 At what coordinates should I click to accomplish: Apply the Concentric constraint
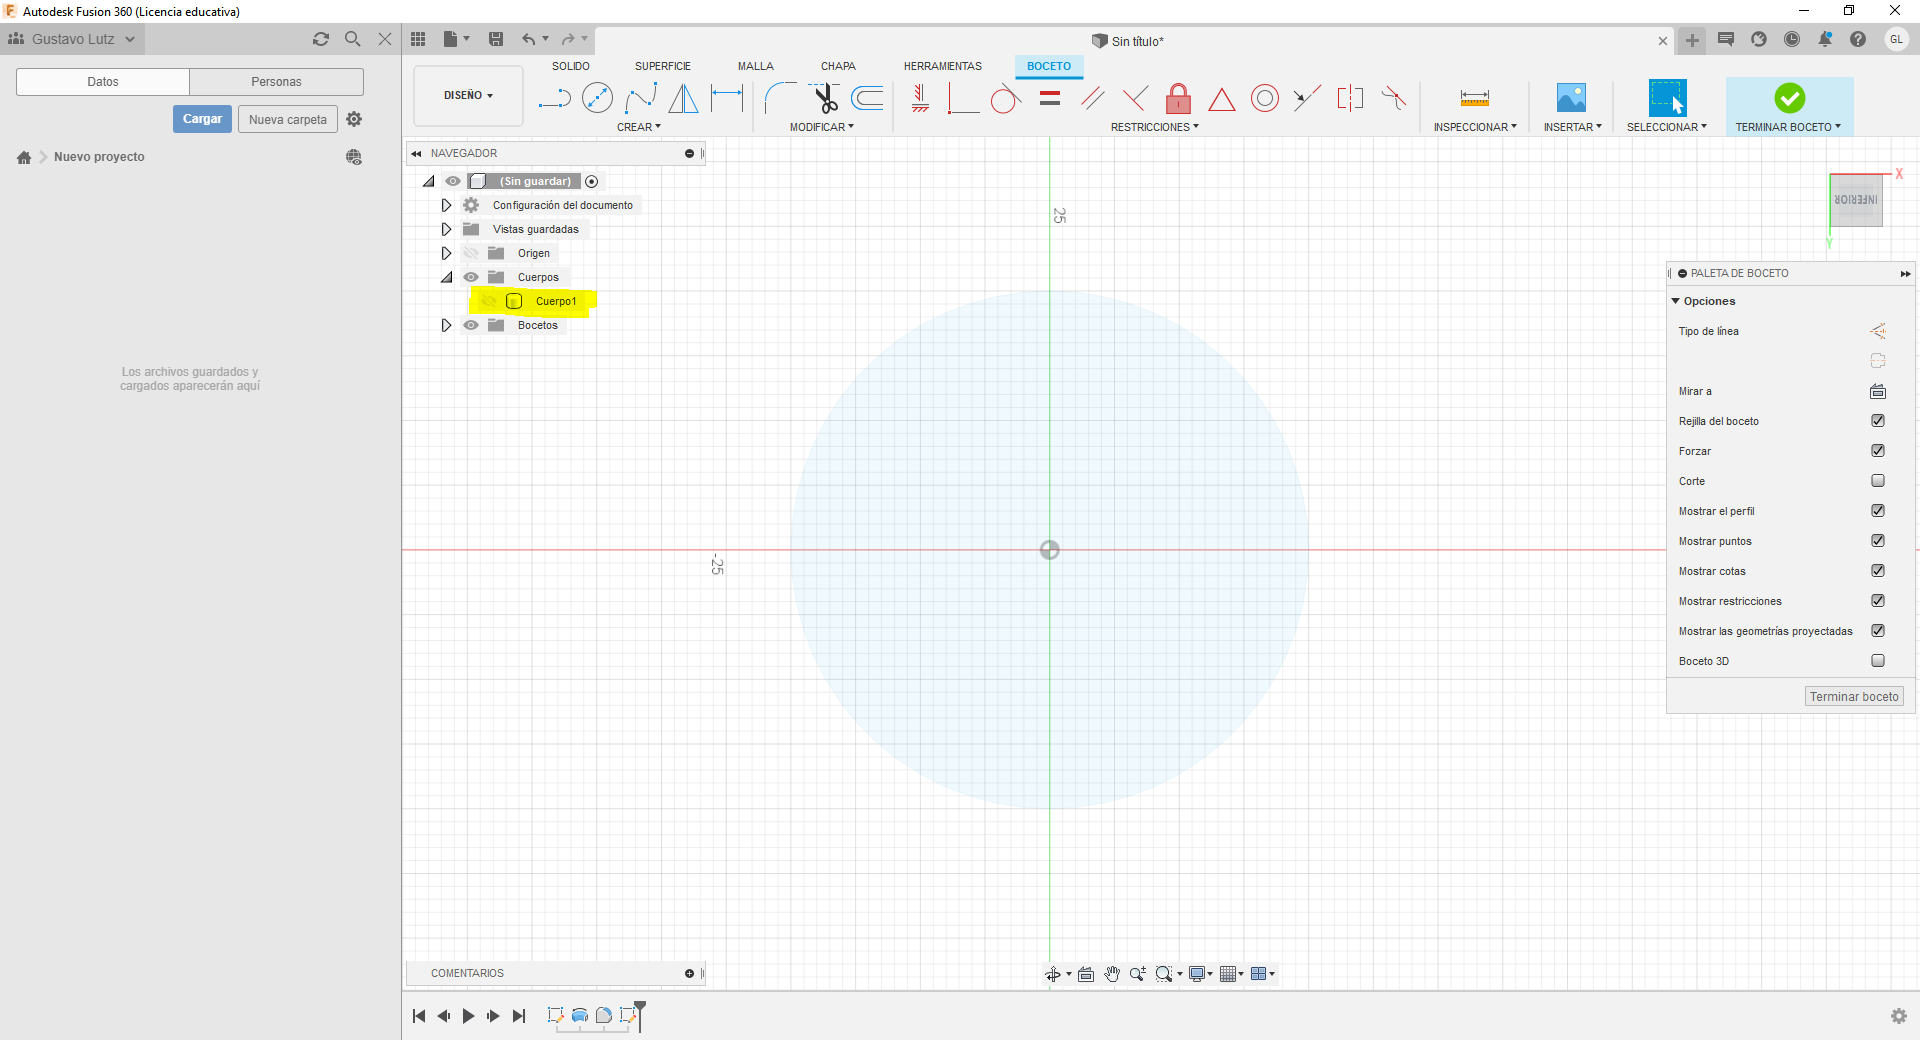[x=1265, y=98]
